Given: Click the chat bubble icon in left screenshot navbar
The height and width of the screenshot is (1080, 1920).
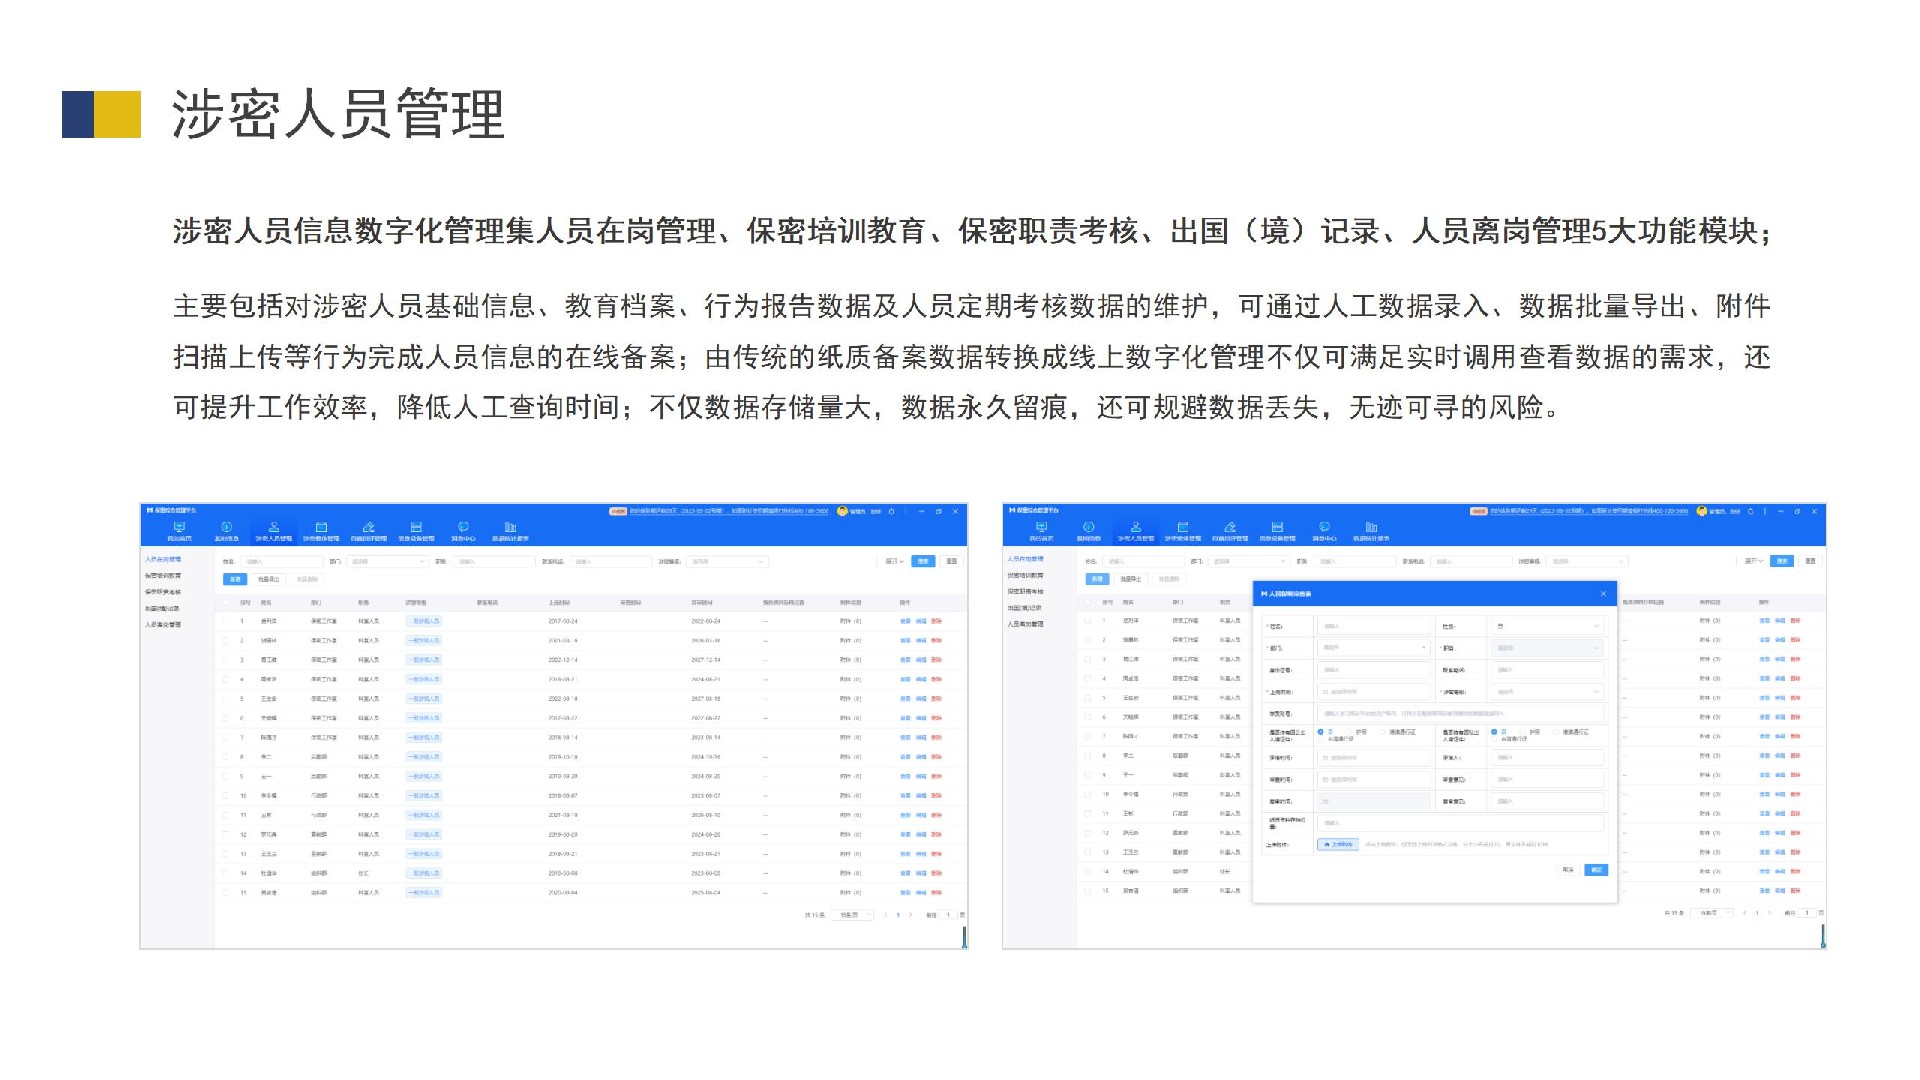Looking at the screenshot, I should [463, 527].
